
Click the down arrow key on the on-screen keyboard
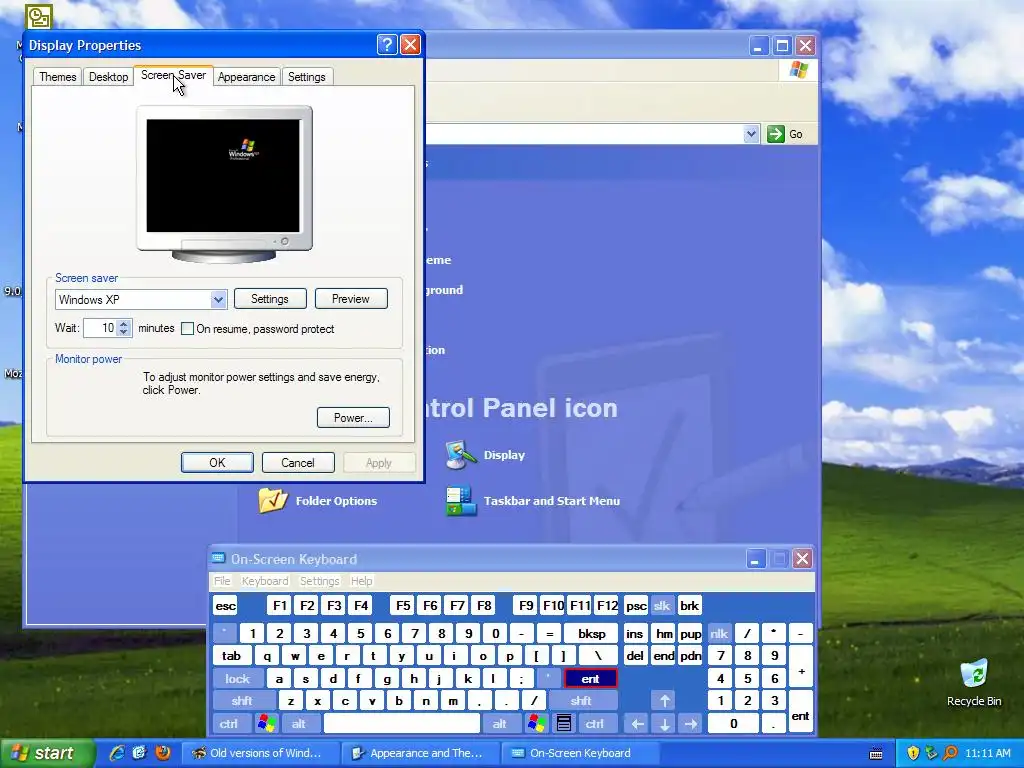664,724
